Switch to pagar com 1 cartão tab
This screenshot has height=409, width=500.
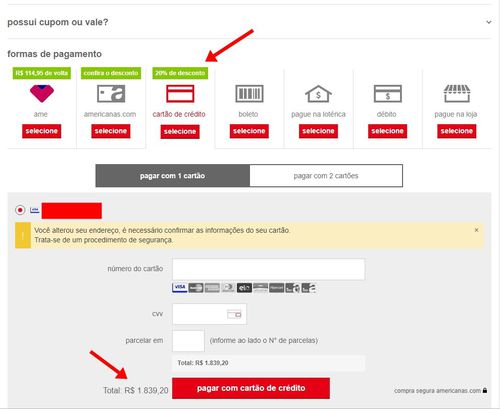(173, 176)
